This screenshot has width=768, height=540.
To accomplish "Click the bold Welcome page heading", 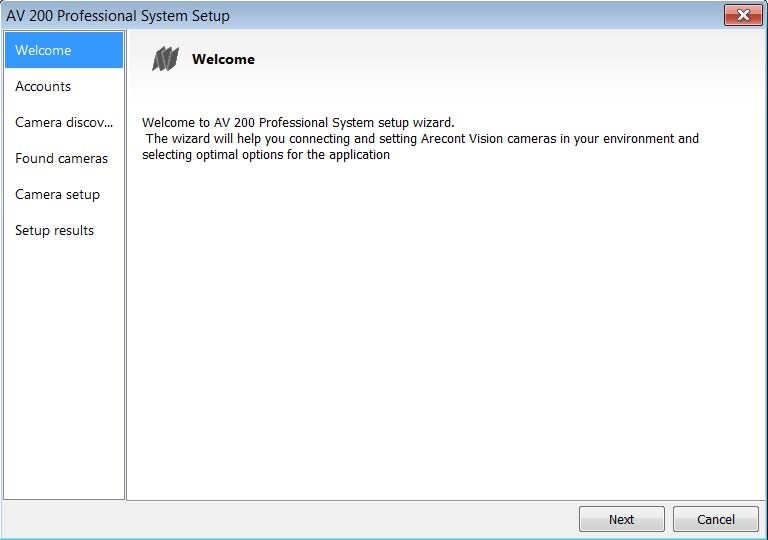I will [223, 59].
